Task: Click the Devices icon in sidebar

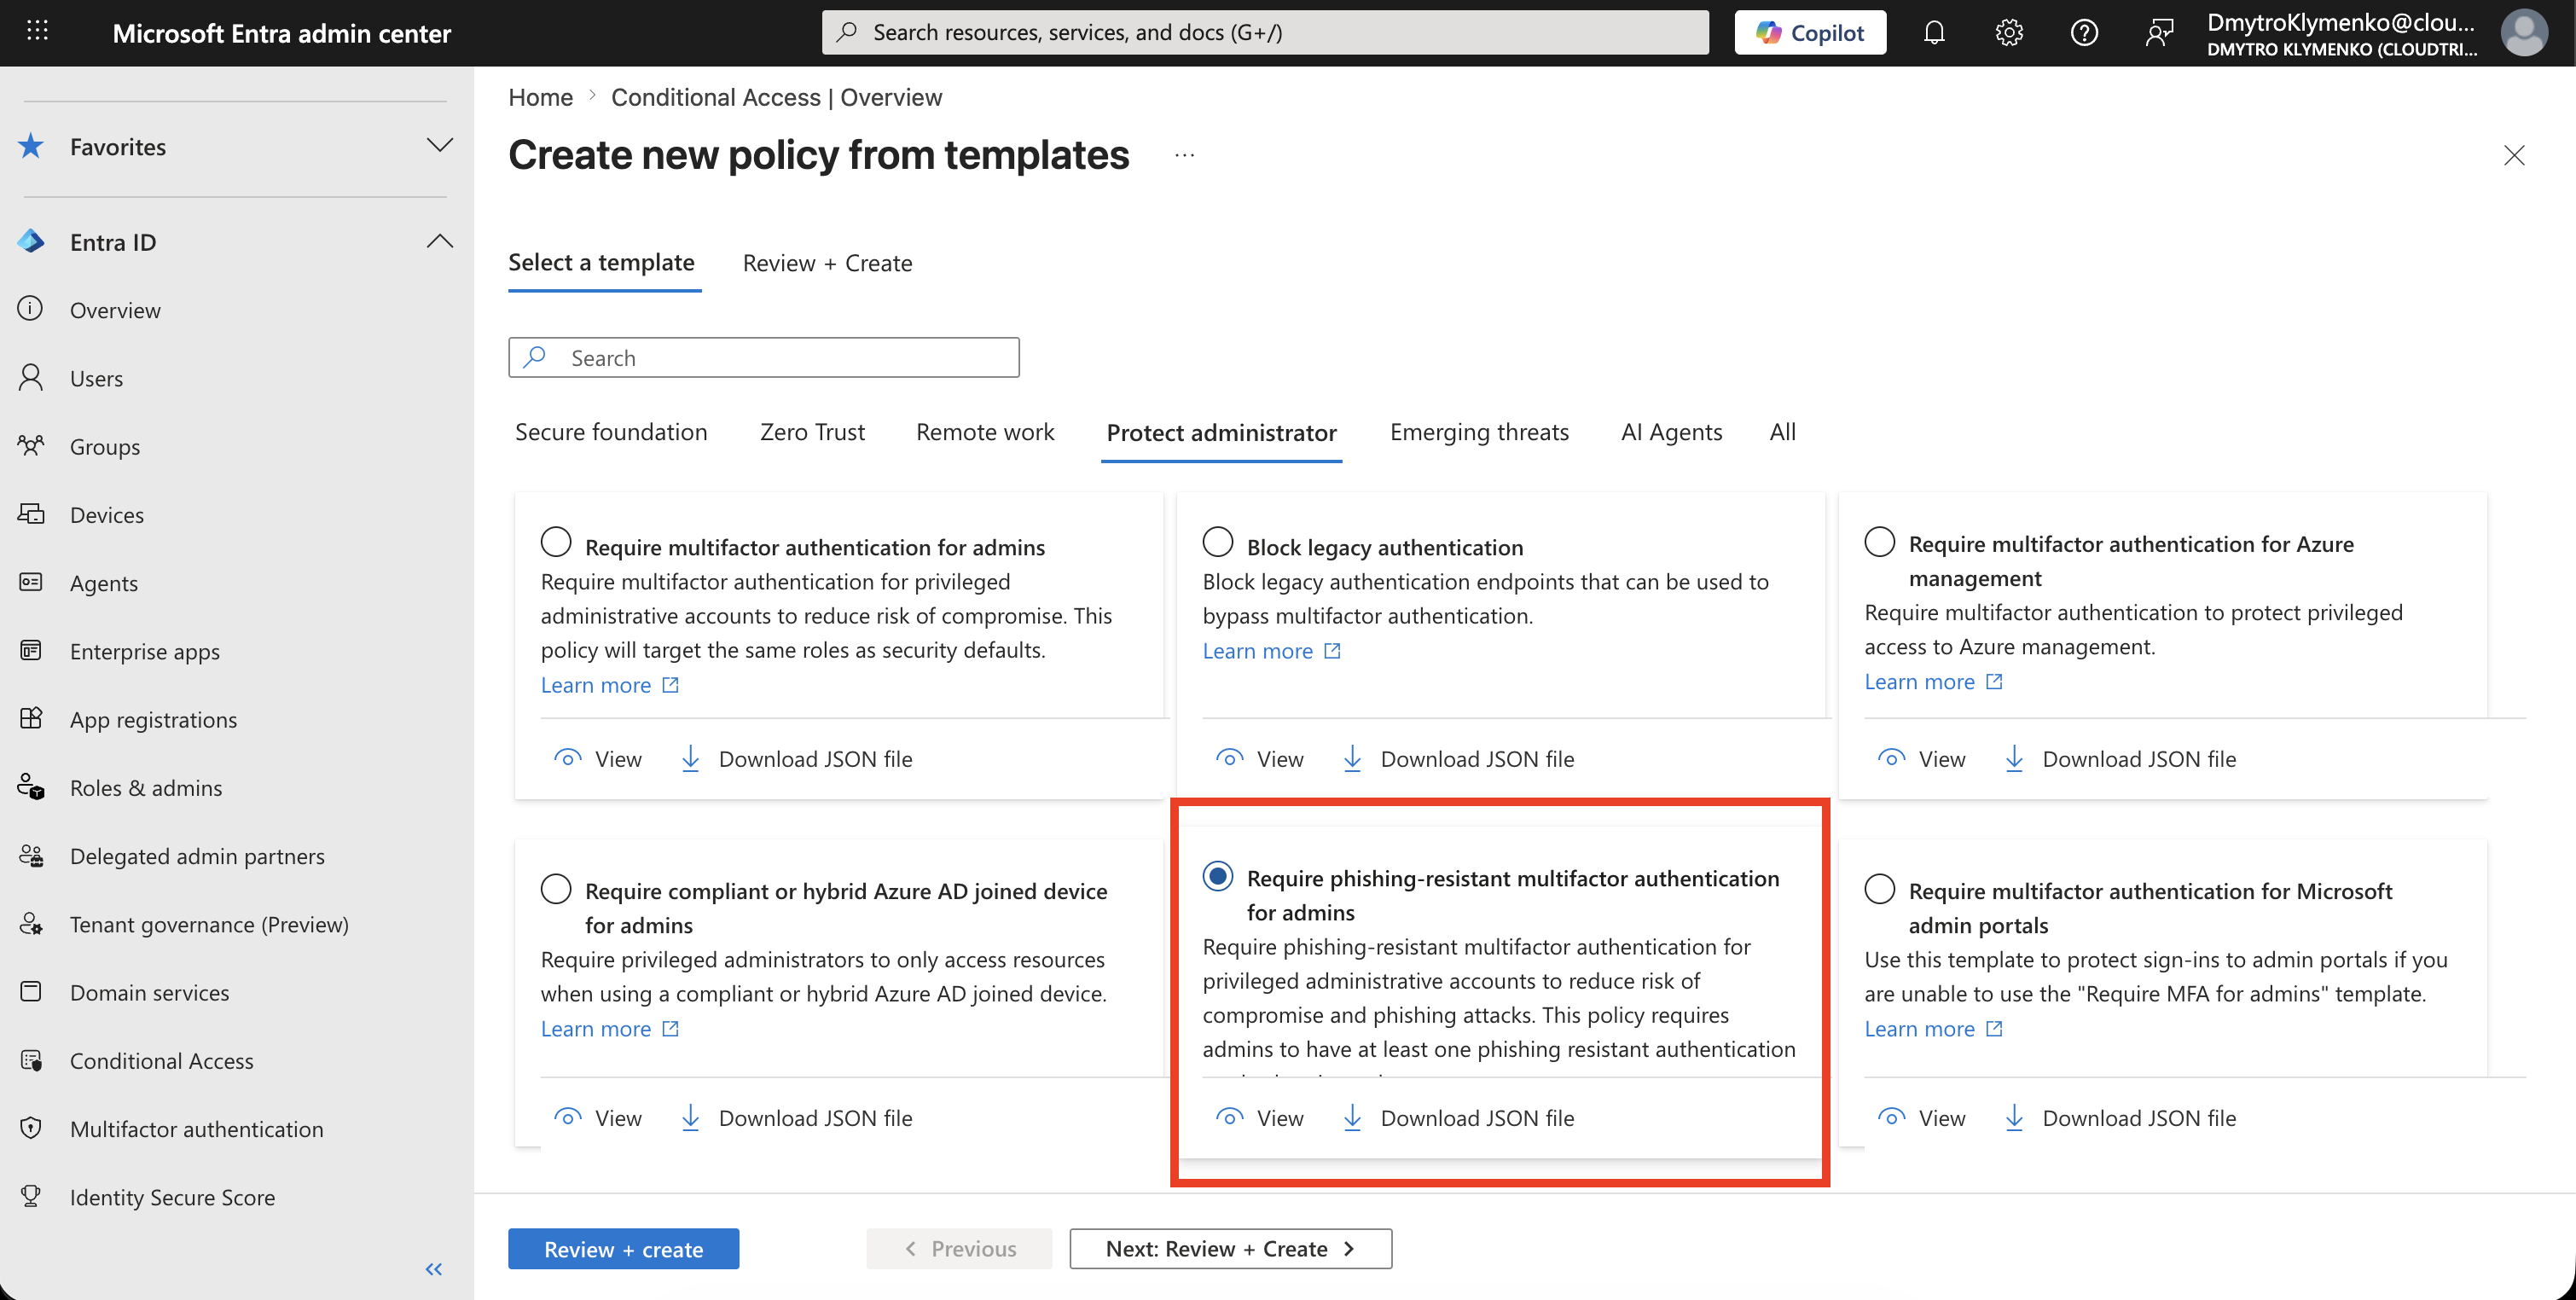Action: pyautogui.click(x=31, y=514)
